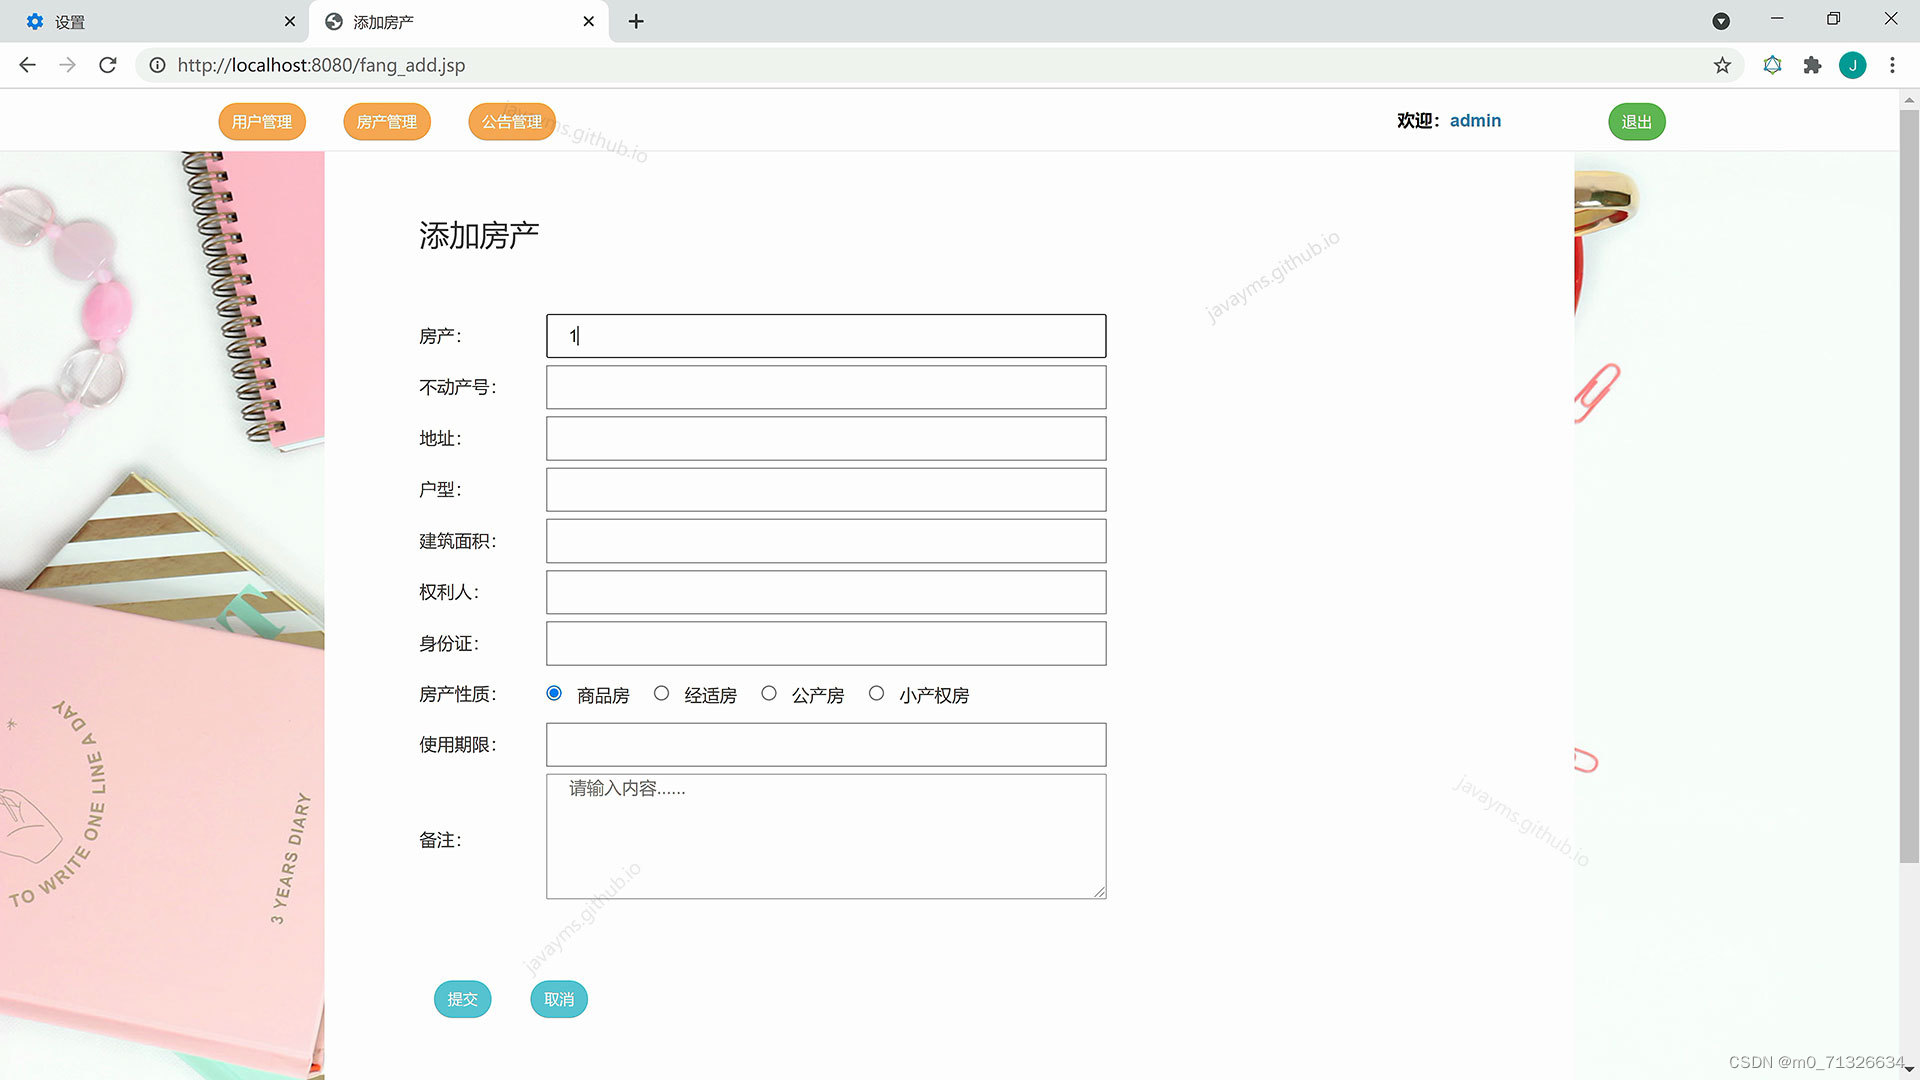Close the 添加房产 tab

(x=588, y=21)
